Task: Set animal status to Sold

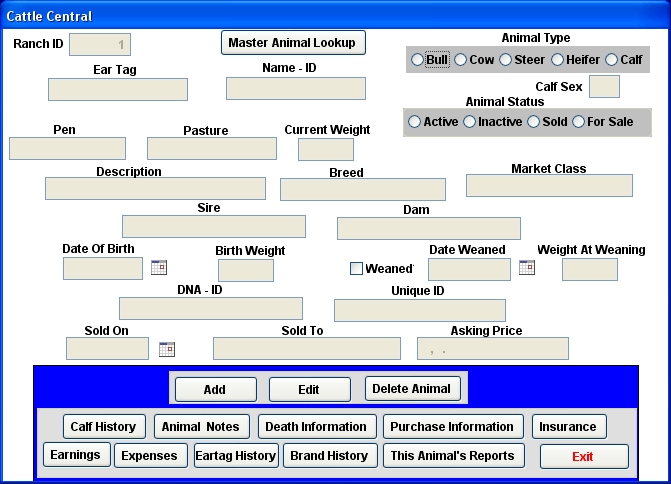Action: click(x=534, y=122)
